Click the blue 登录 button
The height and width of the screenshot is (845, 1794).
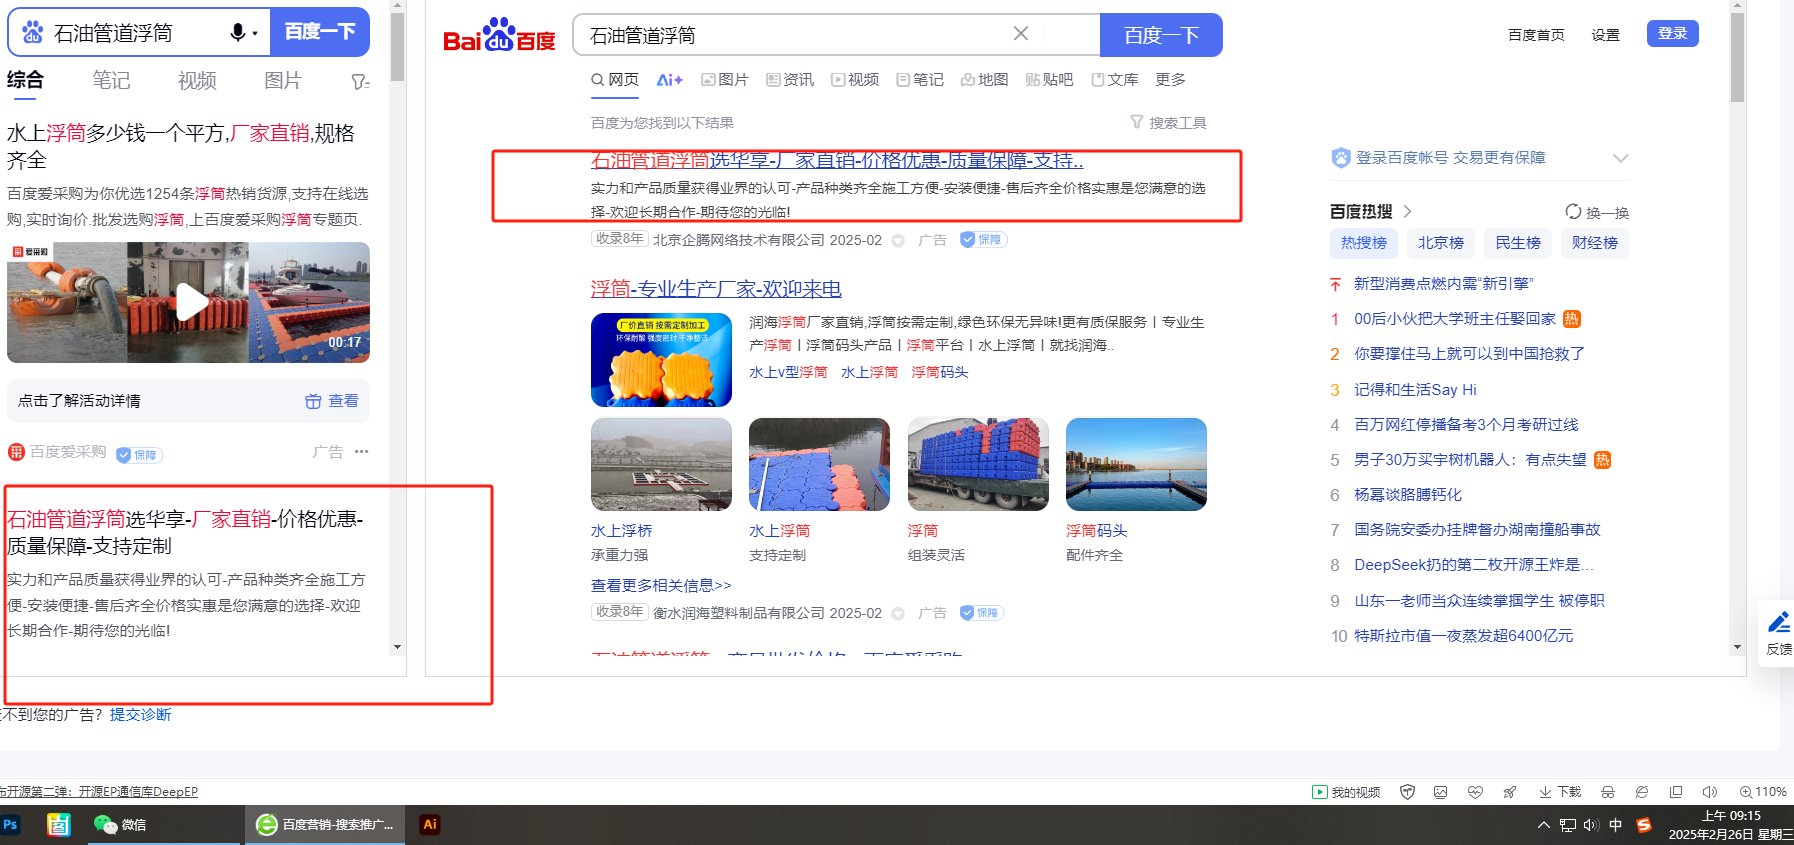pyautogui.click(x=1673, y=34)
